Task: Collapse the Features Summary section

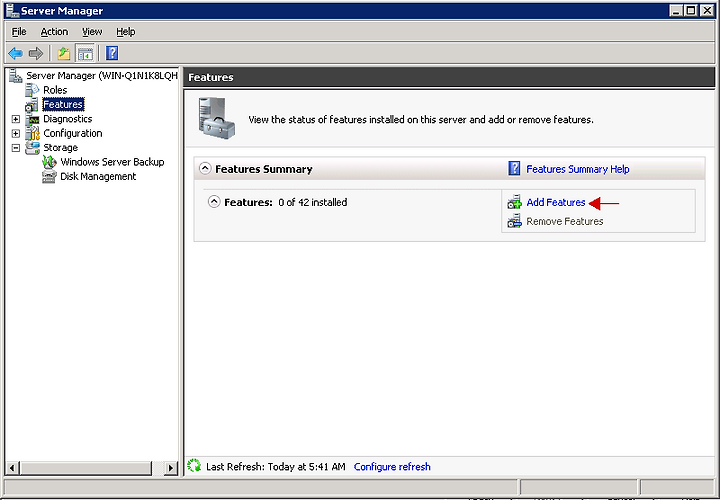Action: point(205,169)
